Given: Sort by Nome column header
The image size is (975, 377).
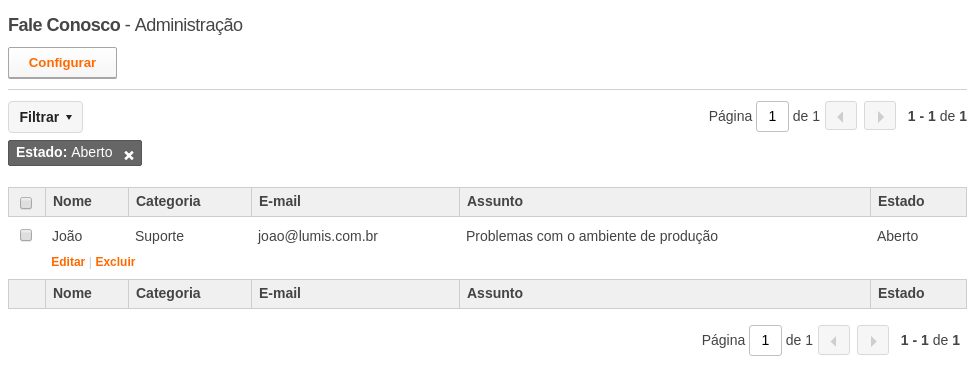Looking at the screenshot, I should [72, 202].
